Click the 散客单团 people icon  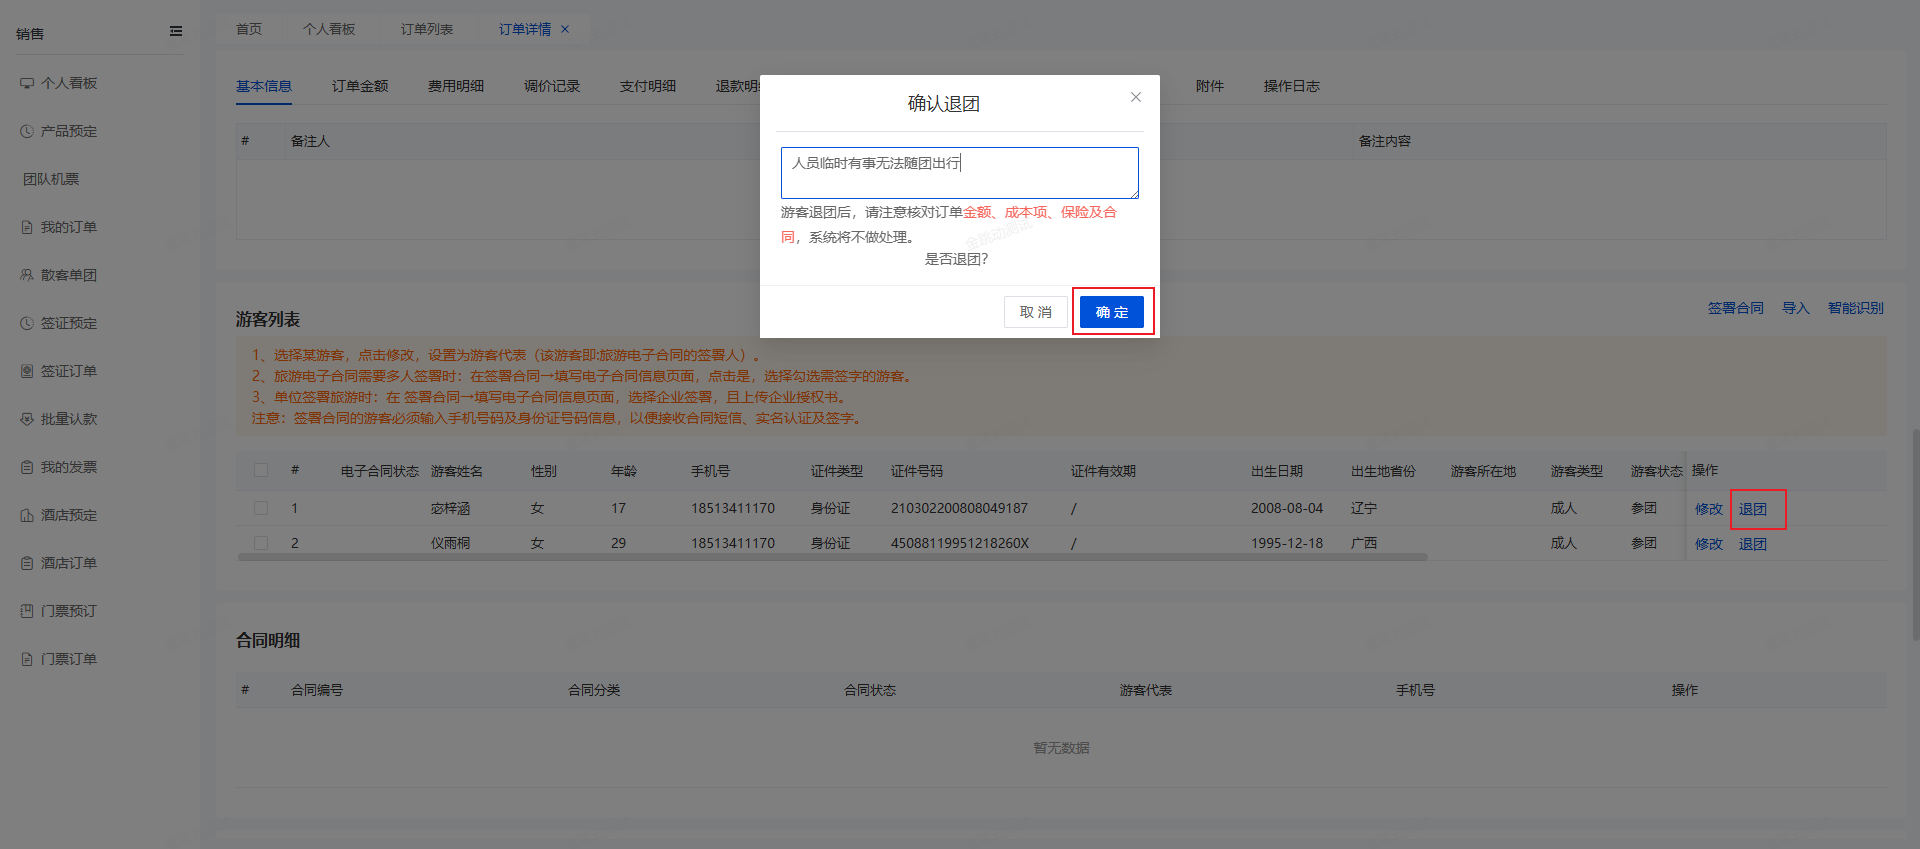pyautogui.click(x=27, y=275)
